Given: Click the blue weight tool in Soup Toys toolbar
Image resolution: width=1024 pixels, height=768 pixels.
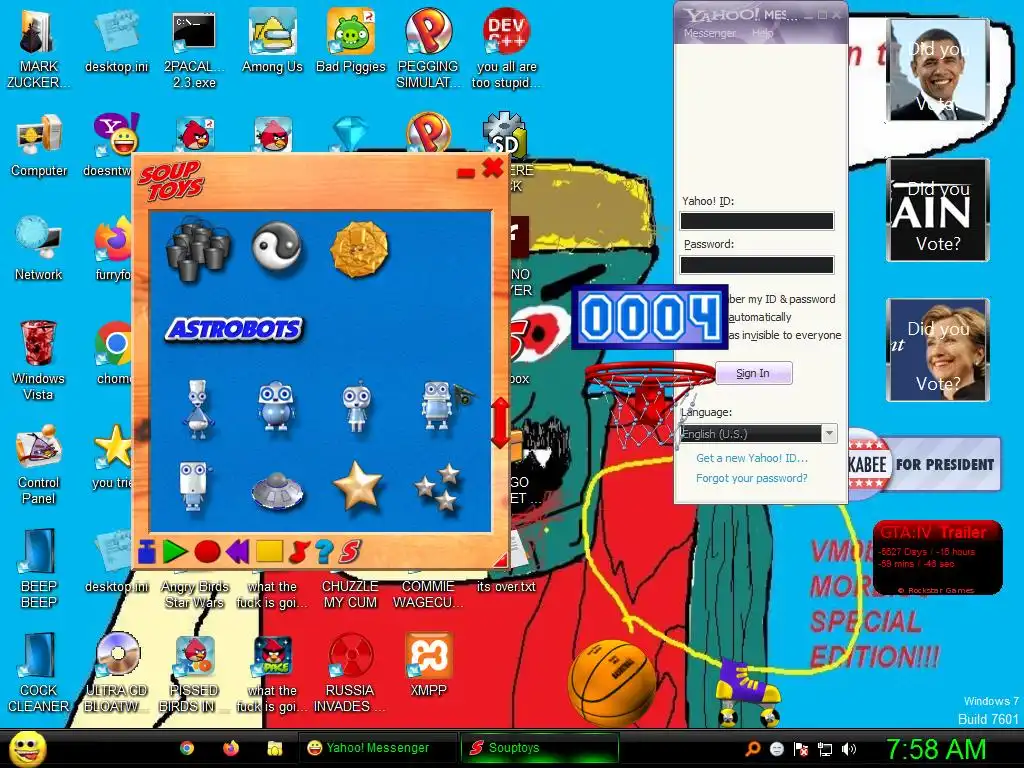Looking at the screenshot, I should (146, 552).
